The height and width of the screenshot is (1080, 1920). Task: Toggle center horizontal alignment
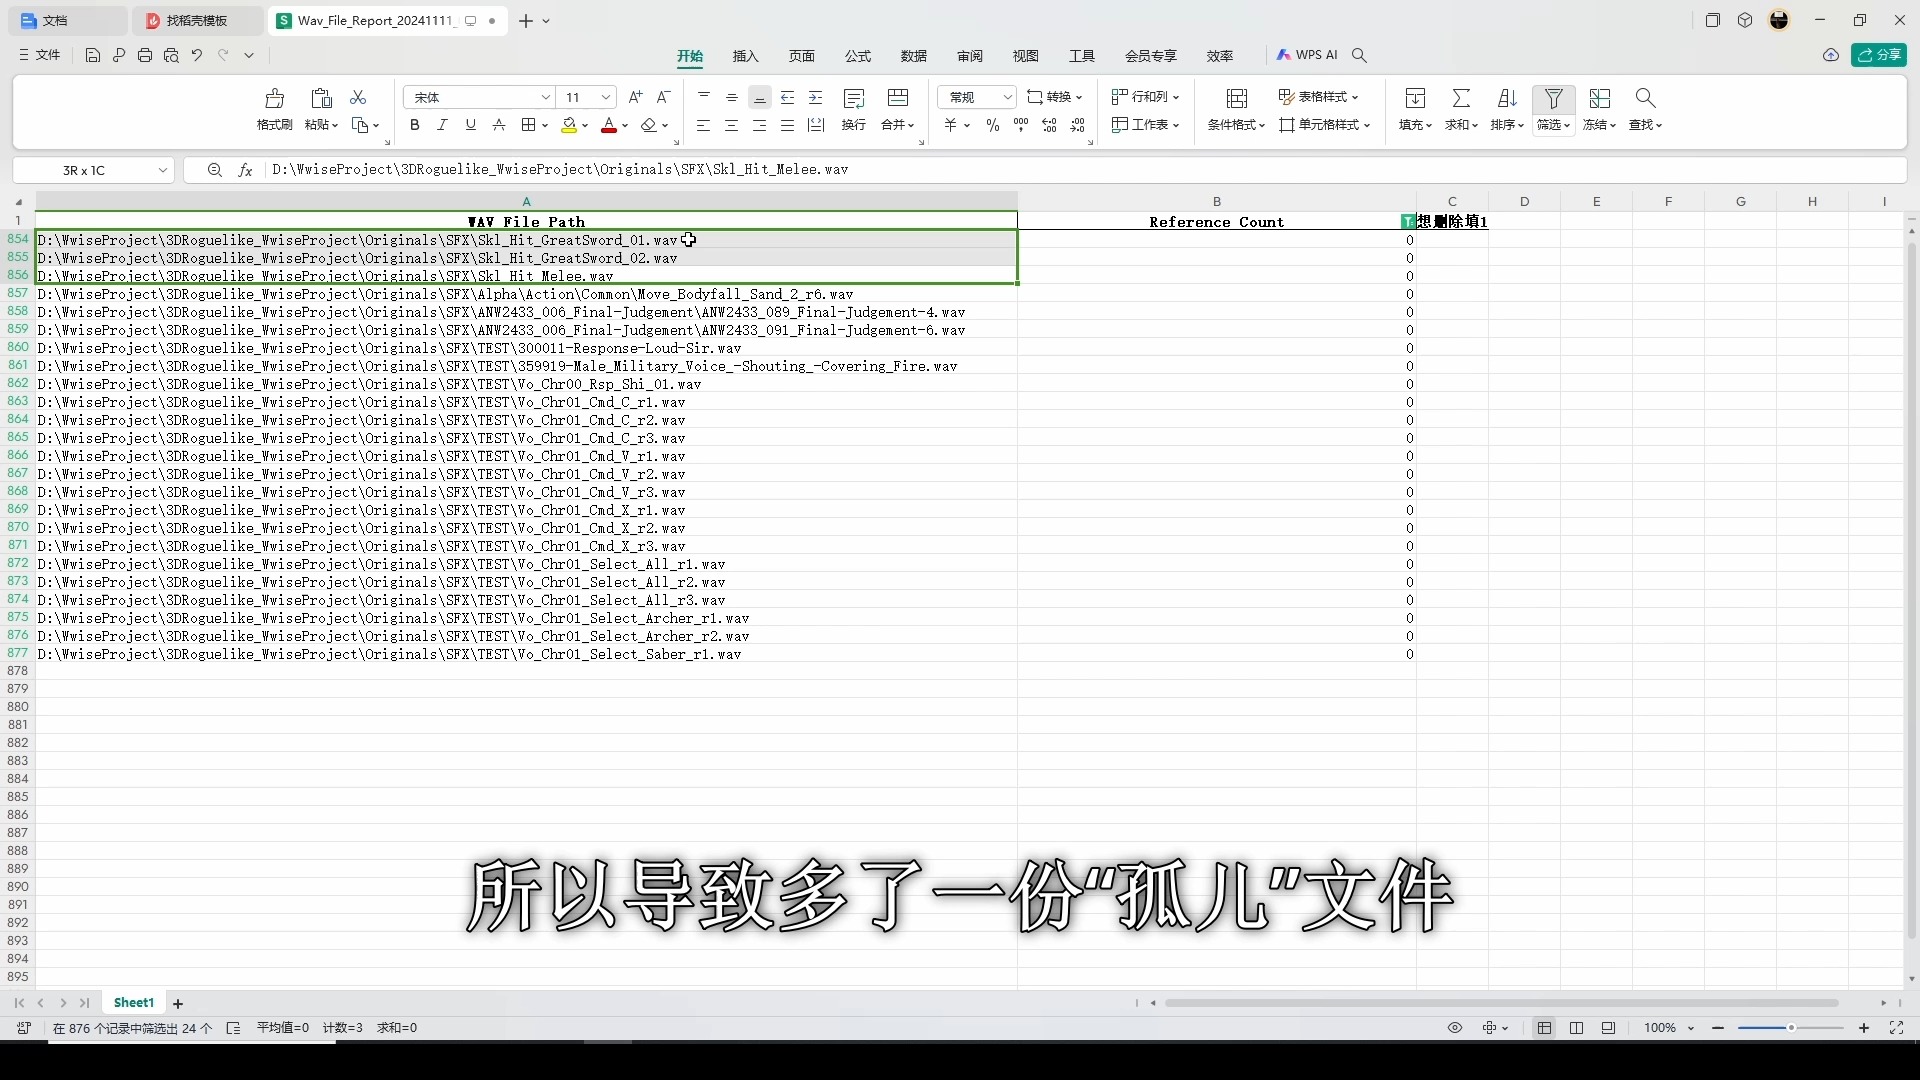(x=732, y=125)
